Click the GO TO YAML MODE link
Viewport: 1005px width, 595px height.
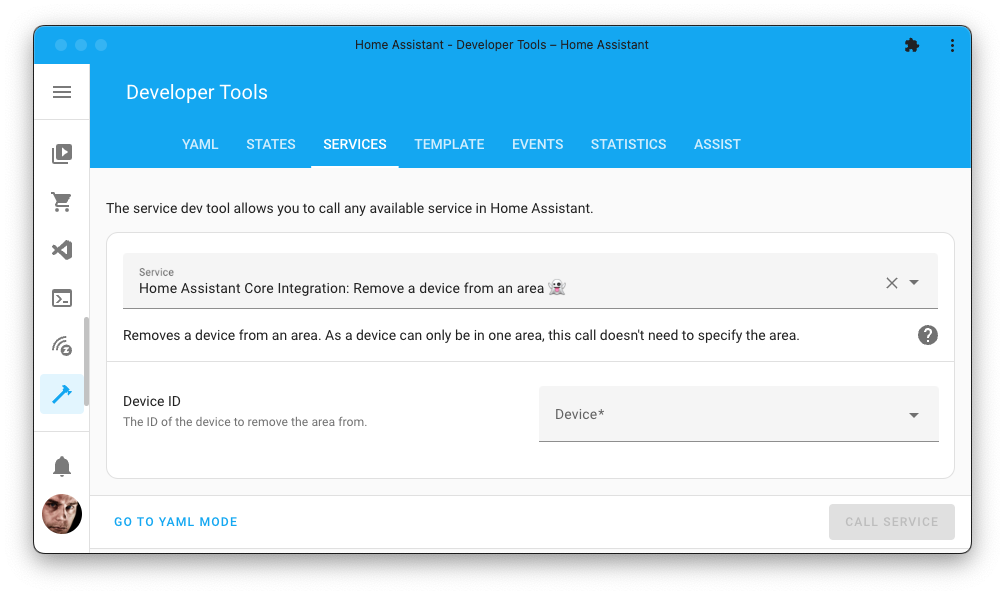[x=175, y=521]
